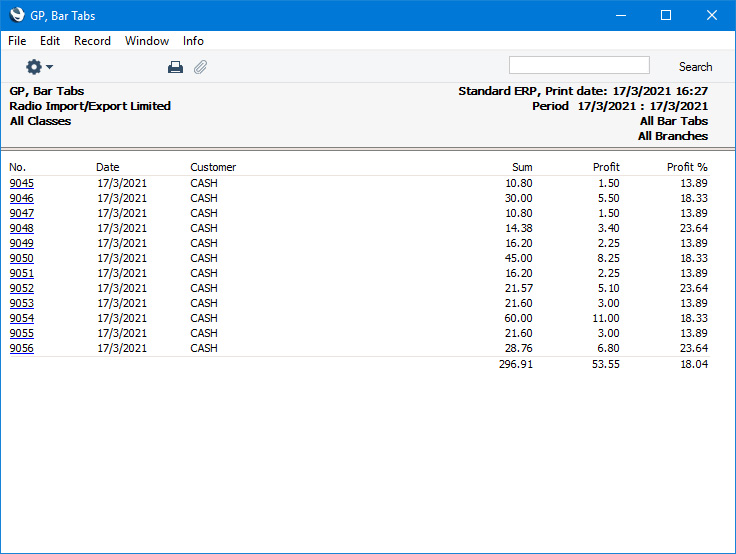
Task: Close the GP, Bar Tabs window
Action: click(x=712, y=15)
